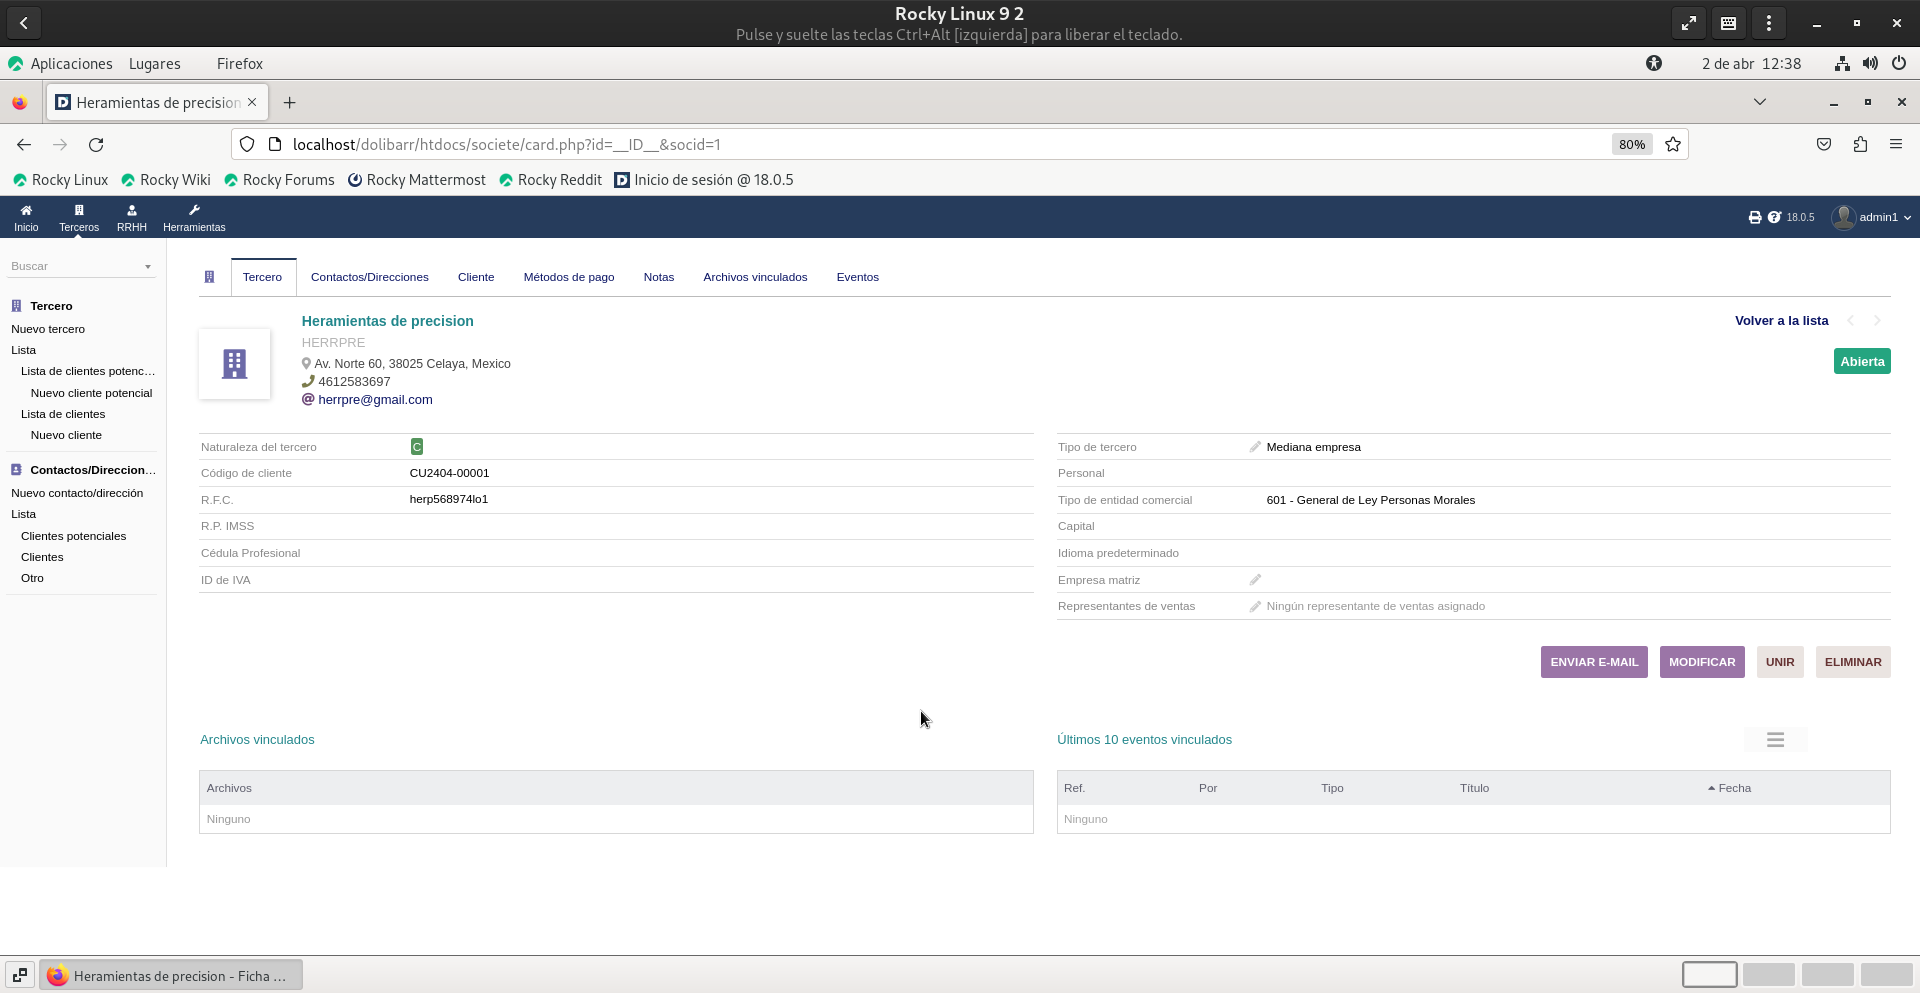This screenshot has width=1920, height=993.
Task: Sort events by Fecha column
Action: pyautogui.click(x=1734, y=788)
